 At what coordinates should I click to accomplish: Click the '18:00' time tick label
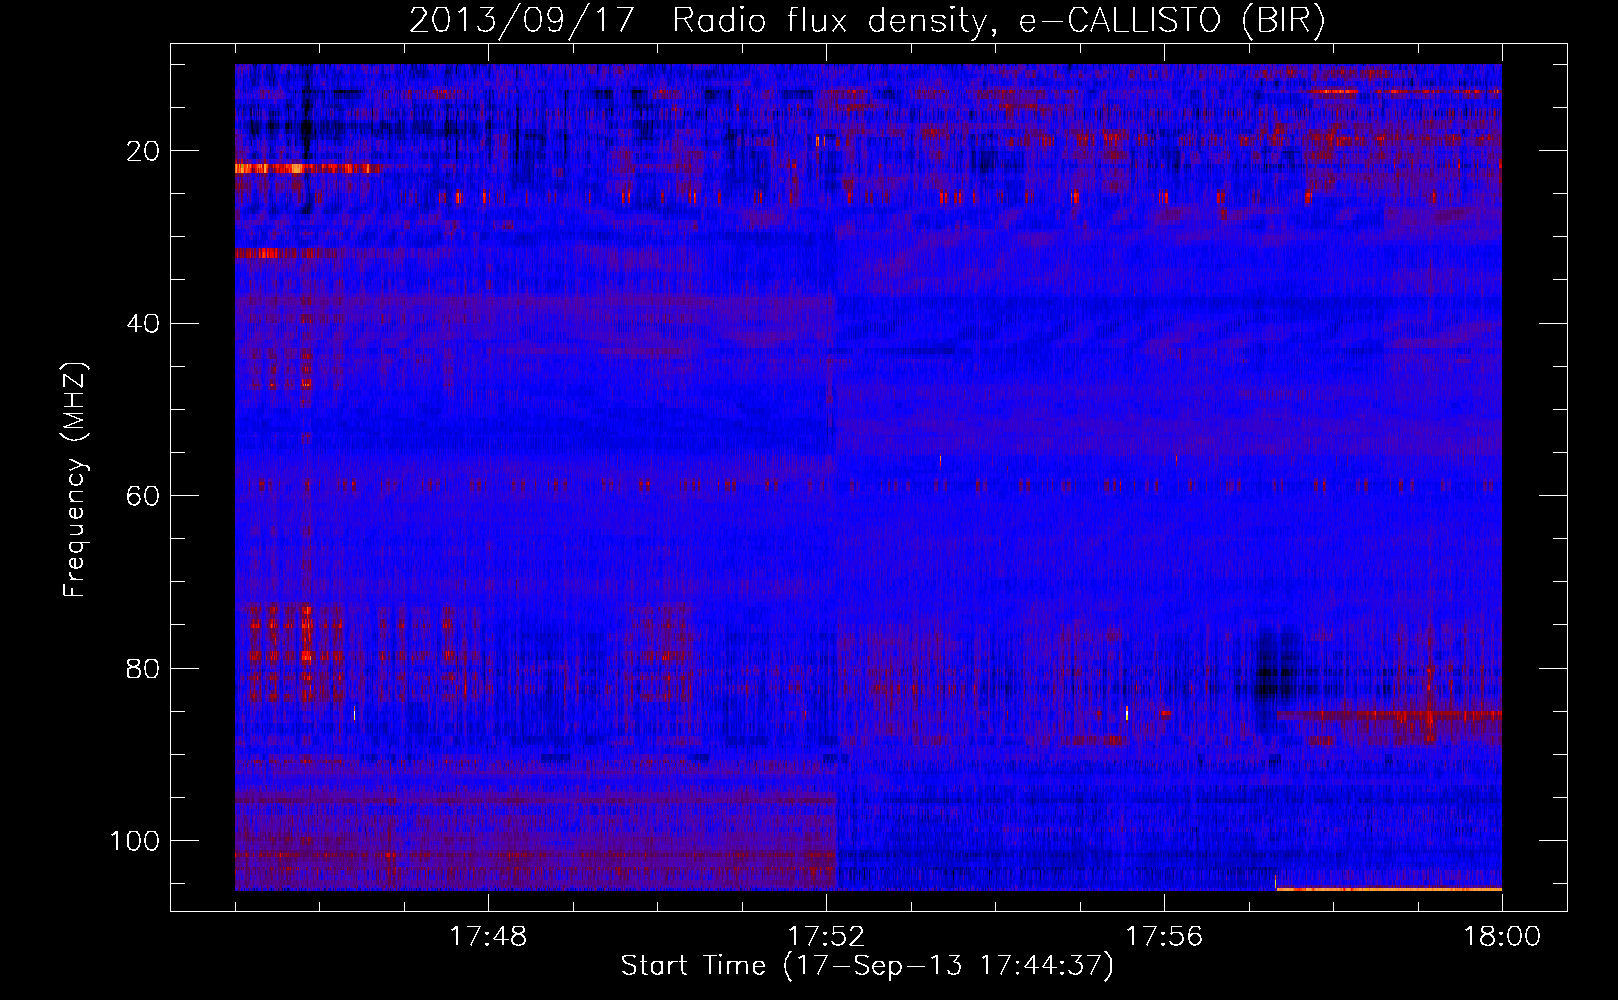pyautogui.click(x=1502, y=937)
